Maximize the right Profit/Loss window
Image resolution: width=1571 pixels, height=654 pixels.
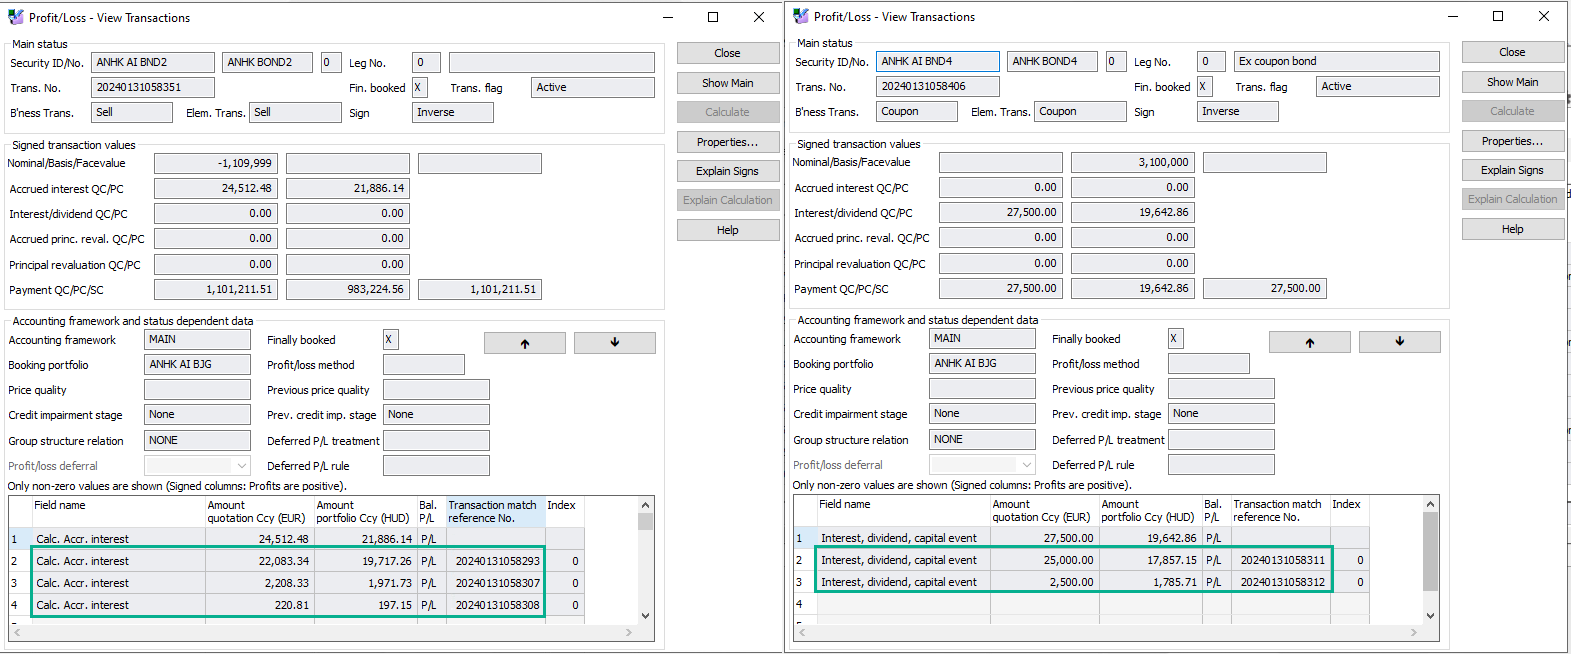1498,16
